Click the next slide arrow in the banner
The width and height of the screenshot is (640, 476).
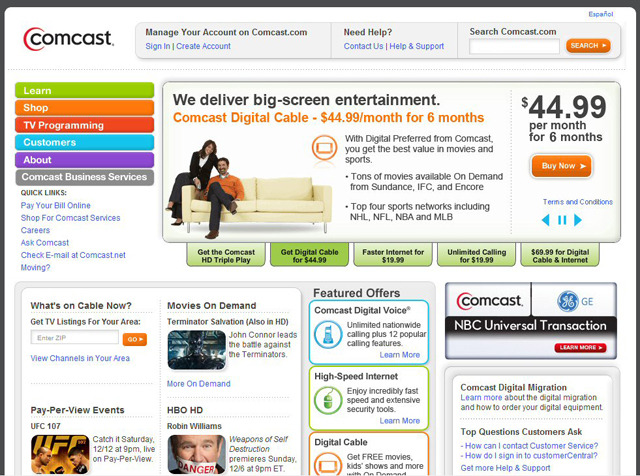(578, 220)
